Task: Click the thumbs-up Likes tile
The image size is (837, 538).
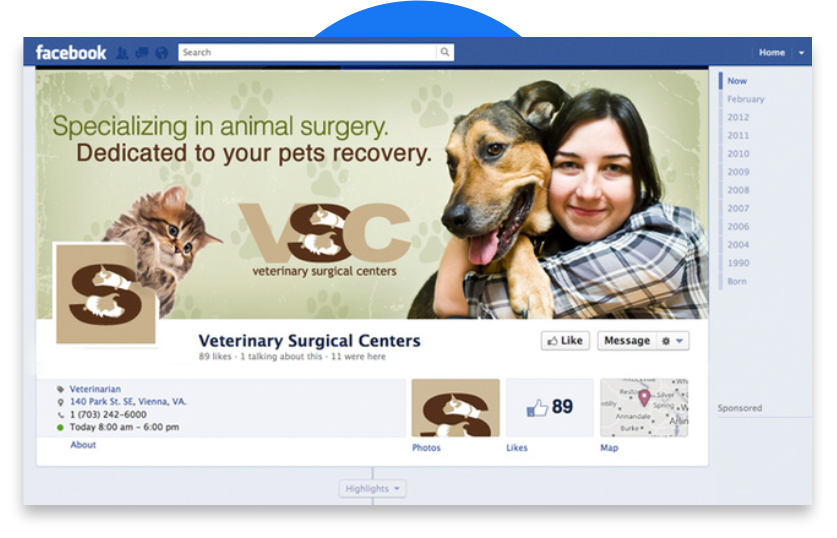Action: (549, 408)
